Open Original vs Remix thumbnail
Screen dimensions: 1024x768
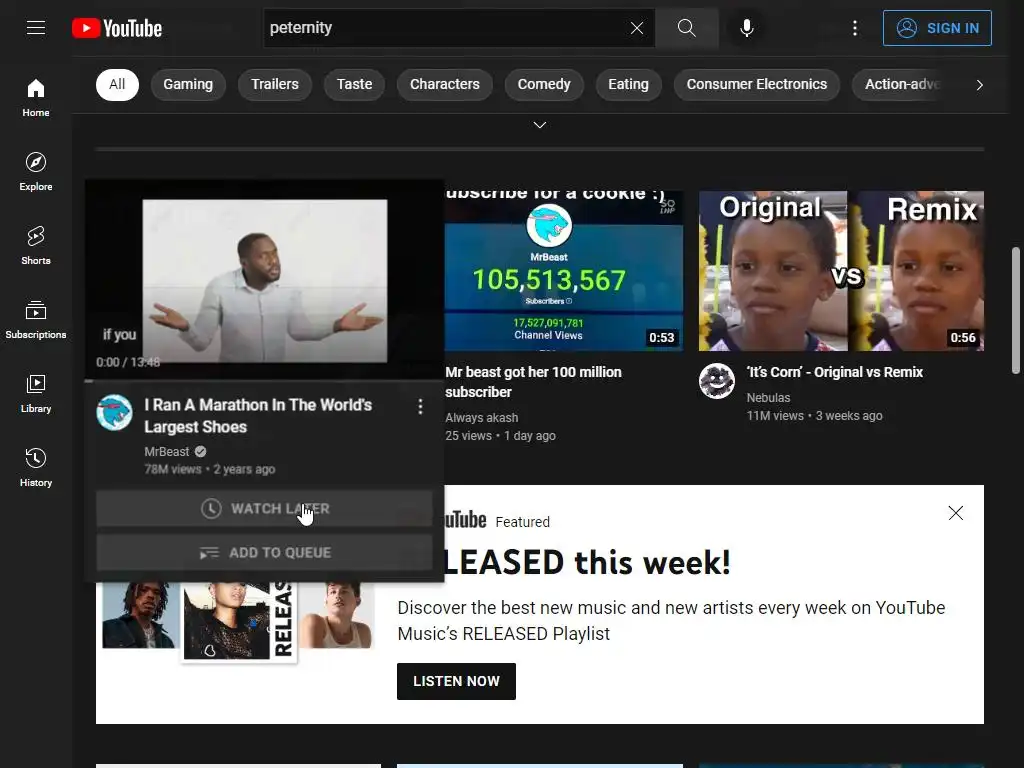tap(841, 271)
